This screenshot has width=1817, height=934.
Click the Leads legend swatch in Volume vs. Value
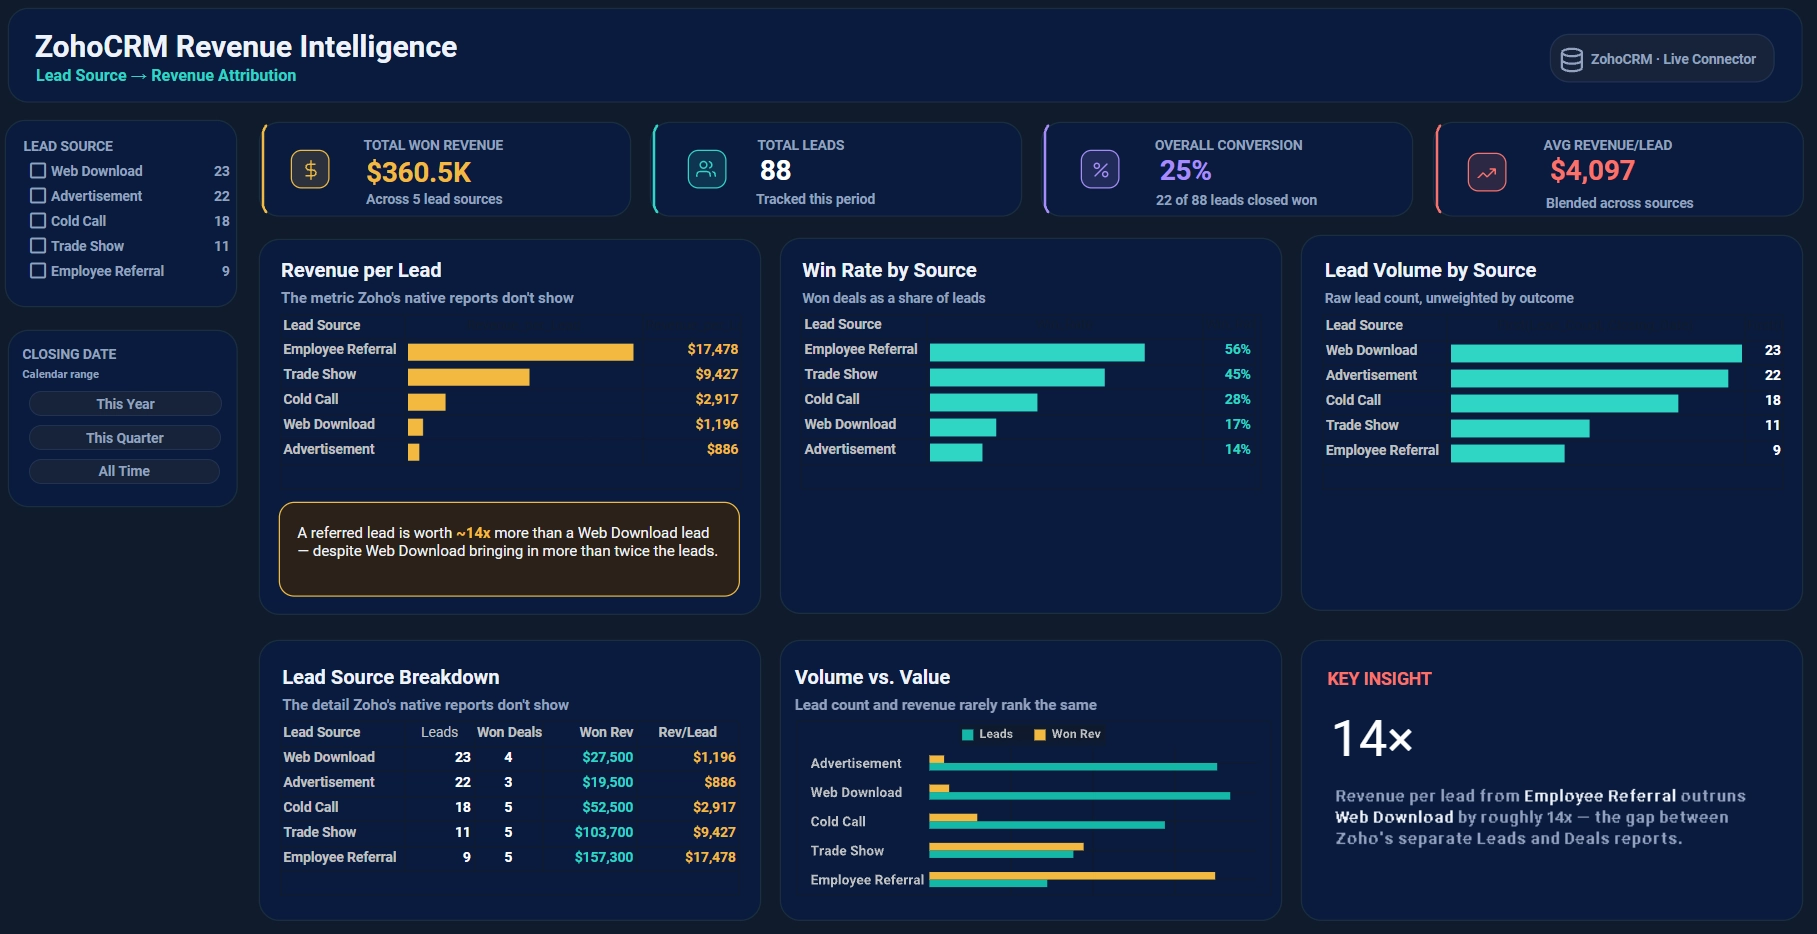tap(967, 735)
